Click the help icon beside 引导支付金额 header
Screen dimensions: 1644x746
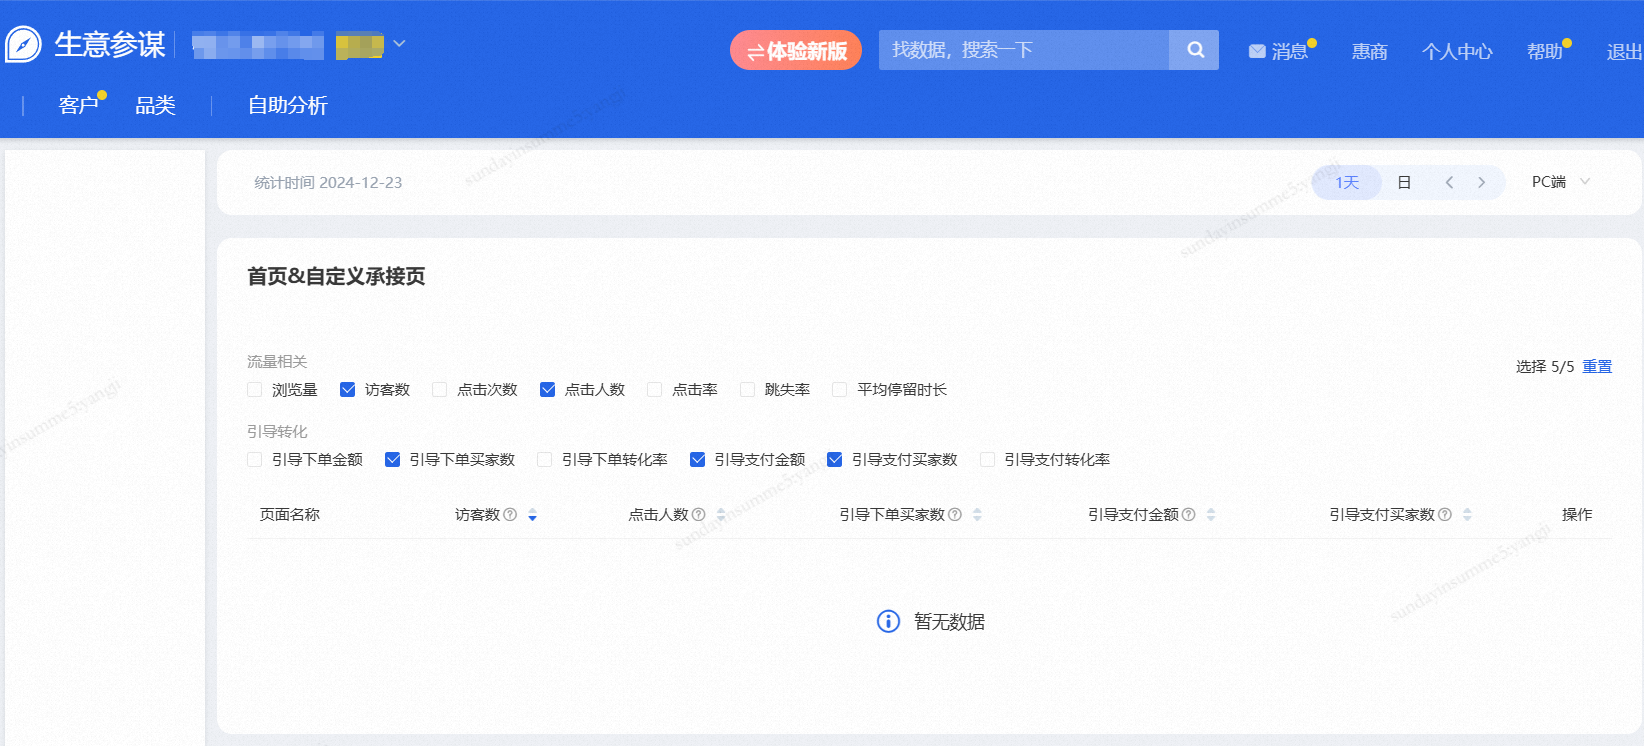[1188, 514]
